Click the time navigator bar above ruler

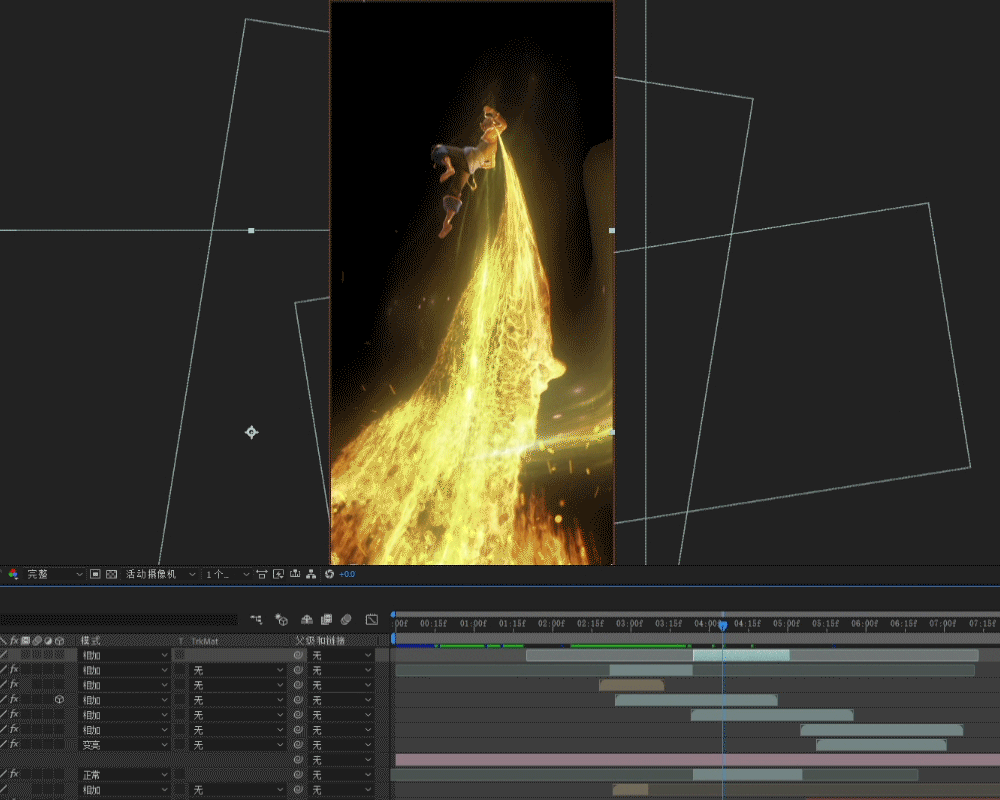[x=696, y=614]
